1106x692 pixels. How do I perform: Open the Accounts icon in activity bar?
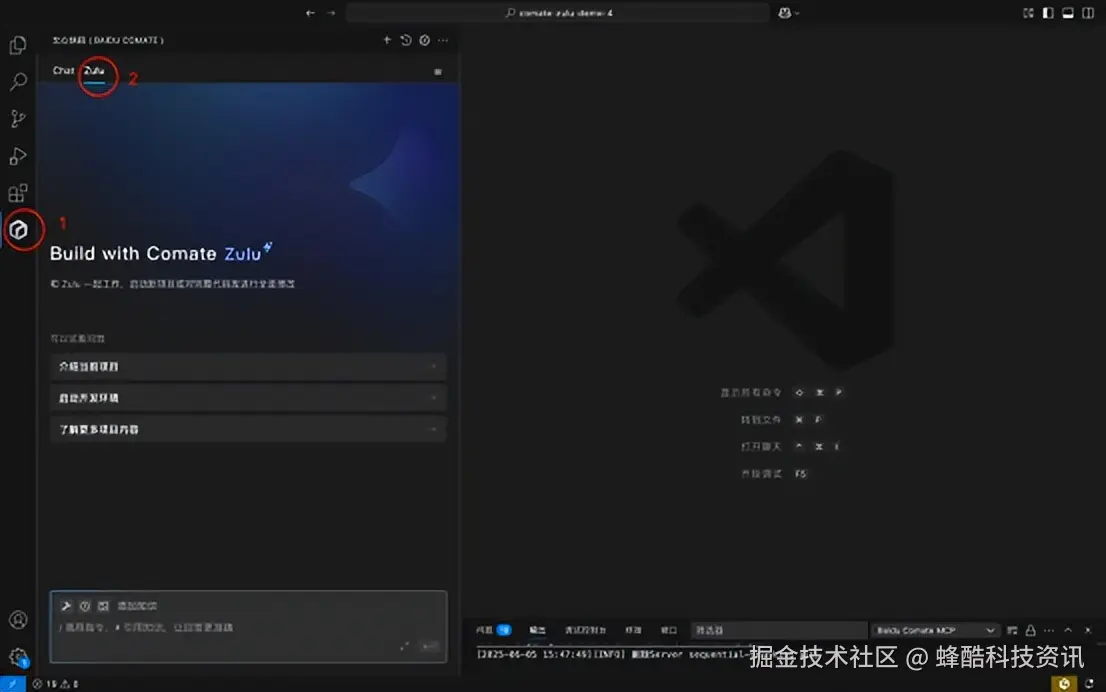(18, 619)
